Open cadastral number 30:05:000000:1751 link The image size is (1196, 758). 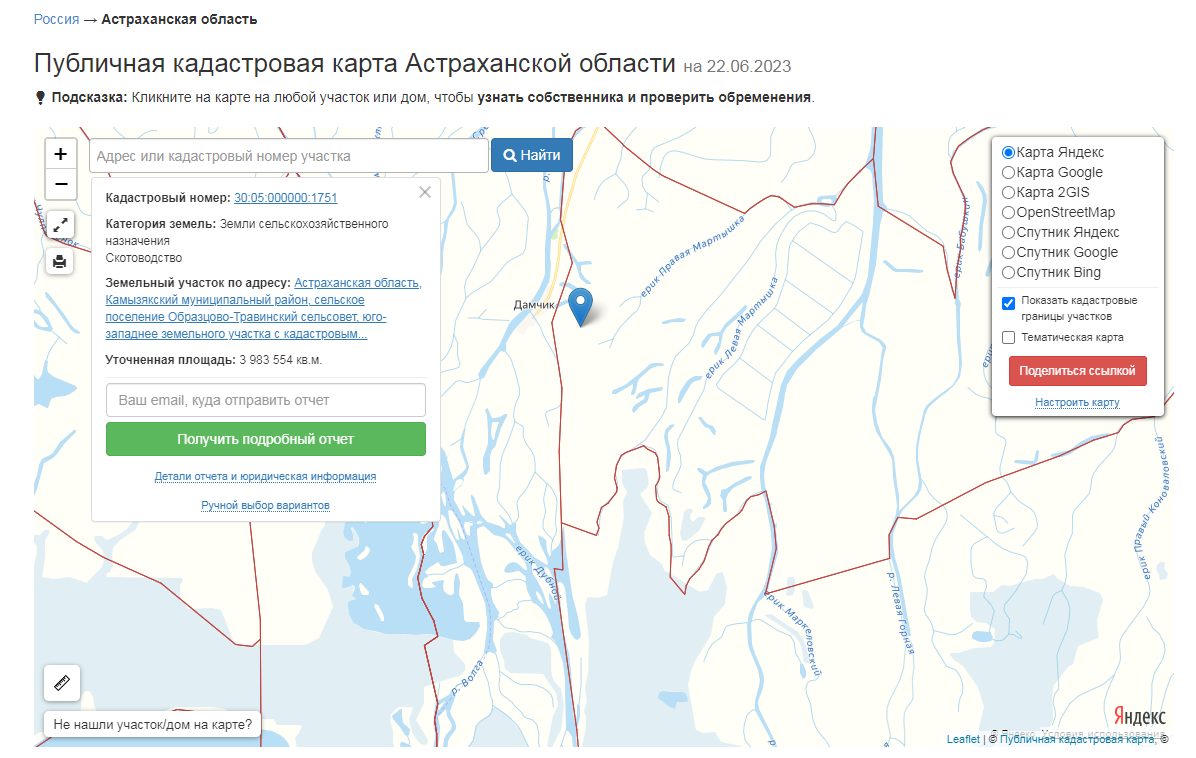(285, 198)
